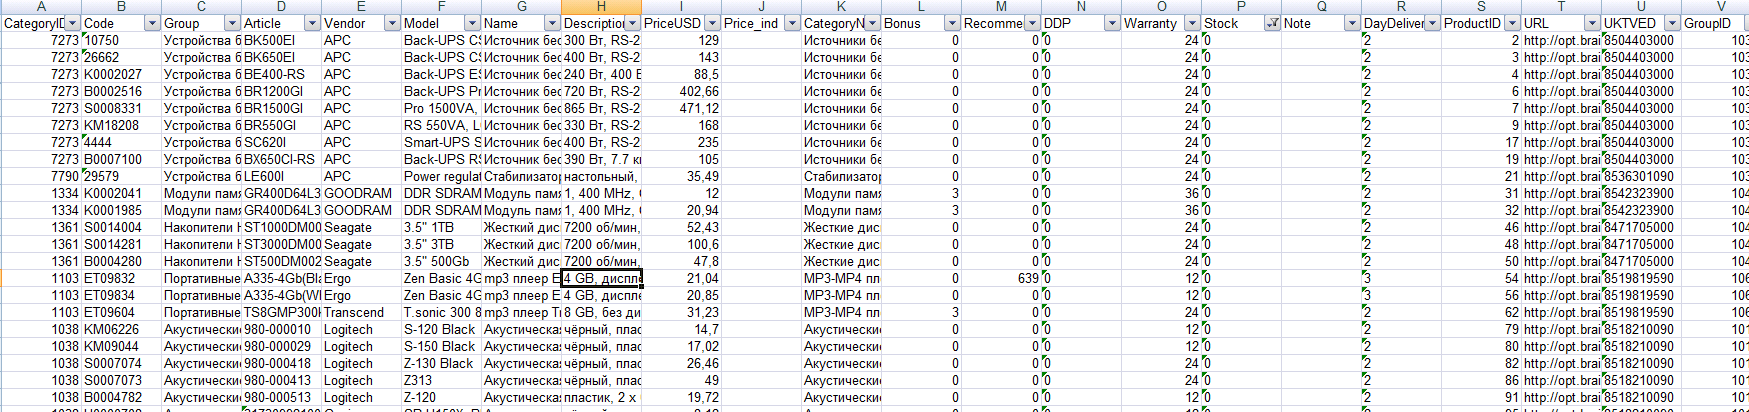Screen dimensions: 1749x412
Task: Select the Code cell K0002027
Action: point(121,74)
